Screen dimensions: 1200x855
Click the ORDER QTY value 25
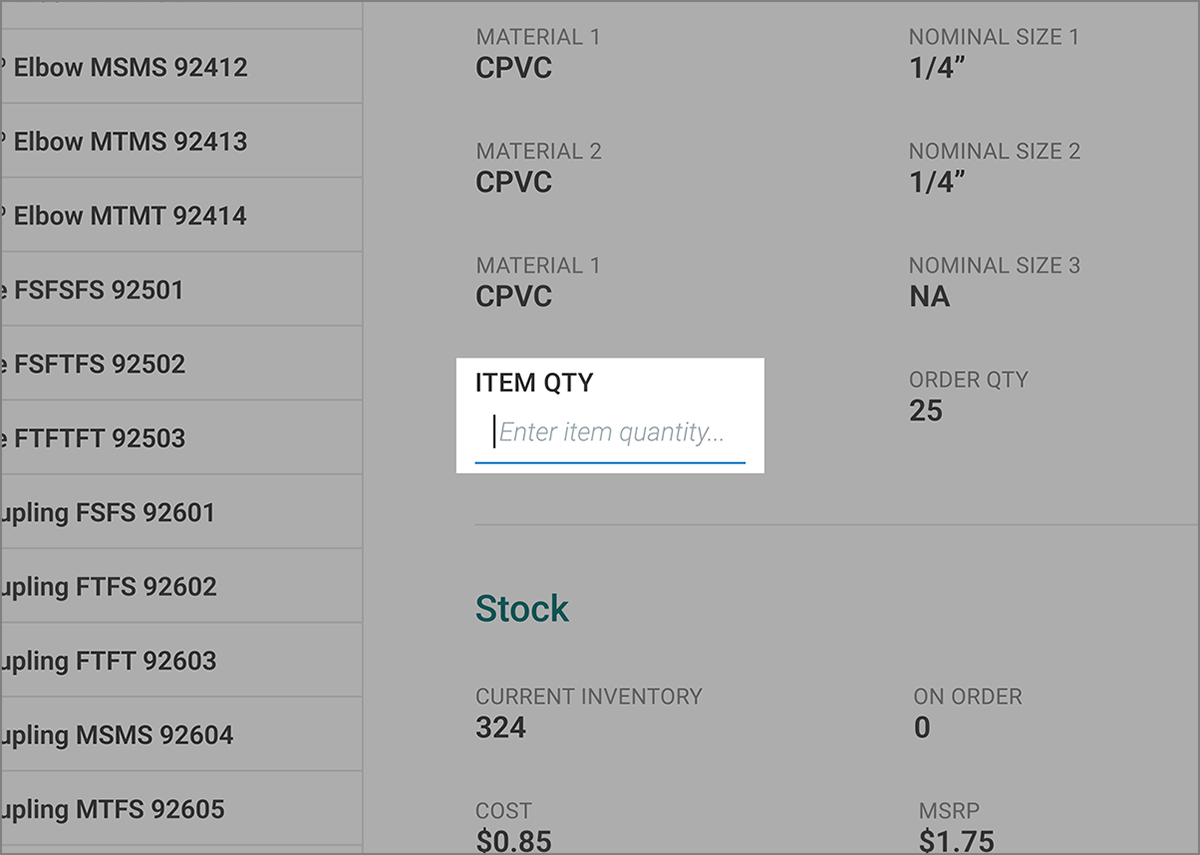pos(926,411)
